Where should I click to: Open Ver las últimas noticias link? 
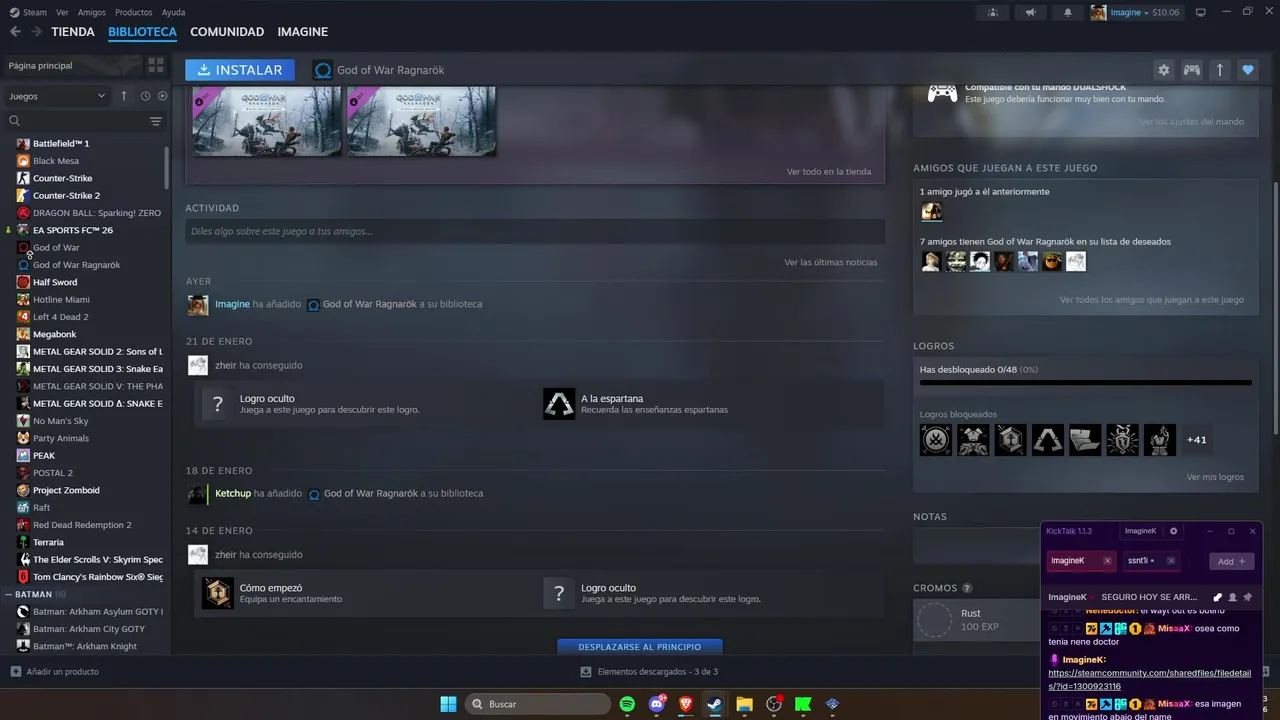point(830,262)
